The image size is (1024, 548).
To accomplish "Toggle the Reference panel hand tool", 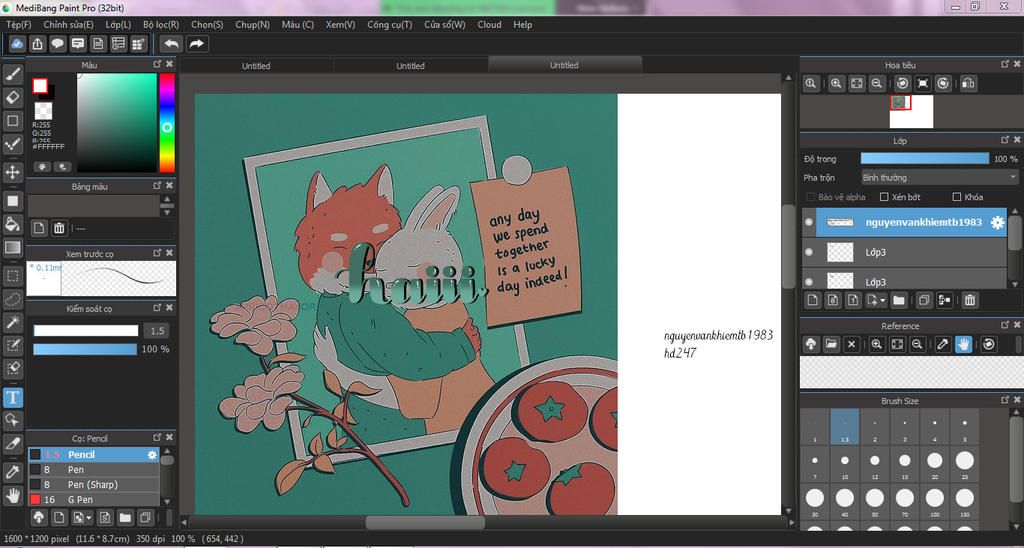I will pyautogui.click(x=963, y=344).
